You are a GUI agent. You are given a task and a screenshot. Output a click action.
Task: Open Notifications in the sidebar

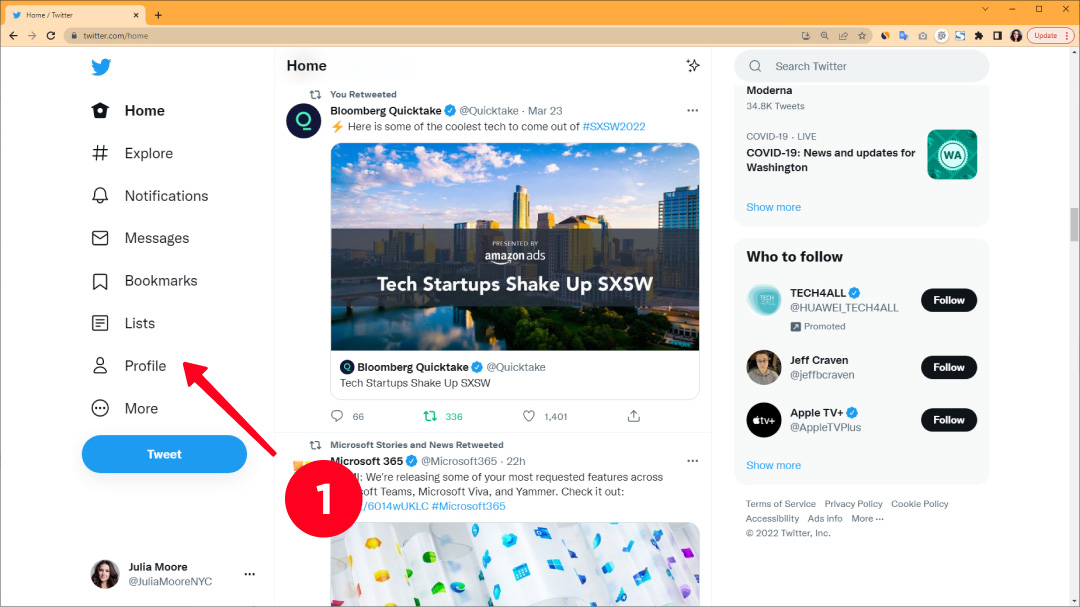pyautogui.click(x=149, y=196)
